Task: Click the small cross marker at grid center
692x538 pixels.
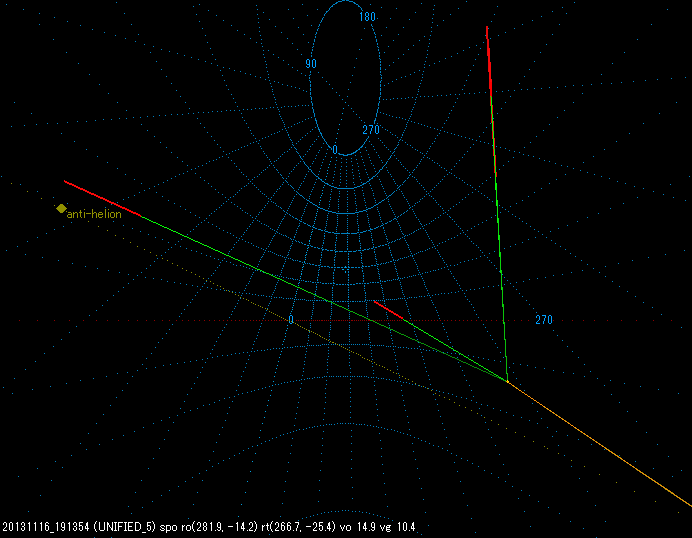Action: pos(346,269)
